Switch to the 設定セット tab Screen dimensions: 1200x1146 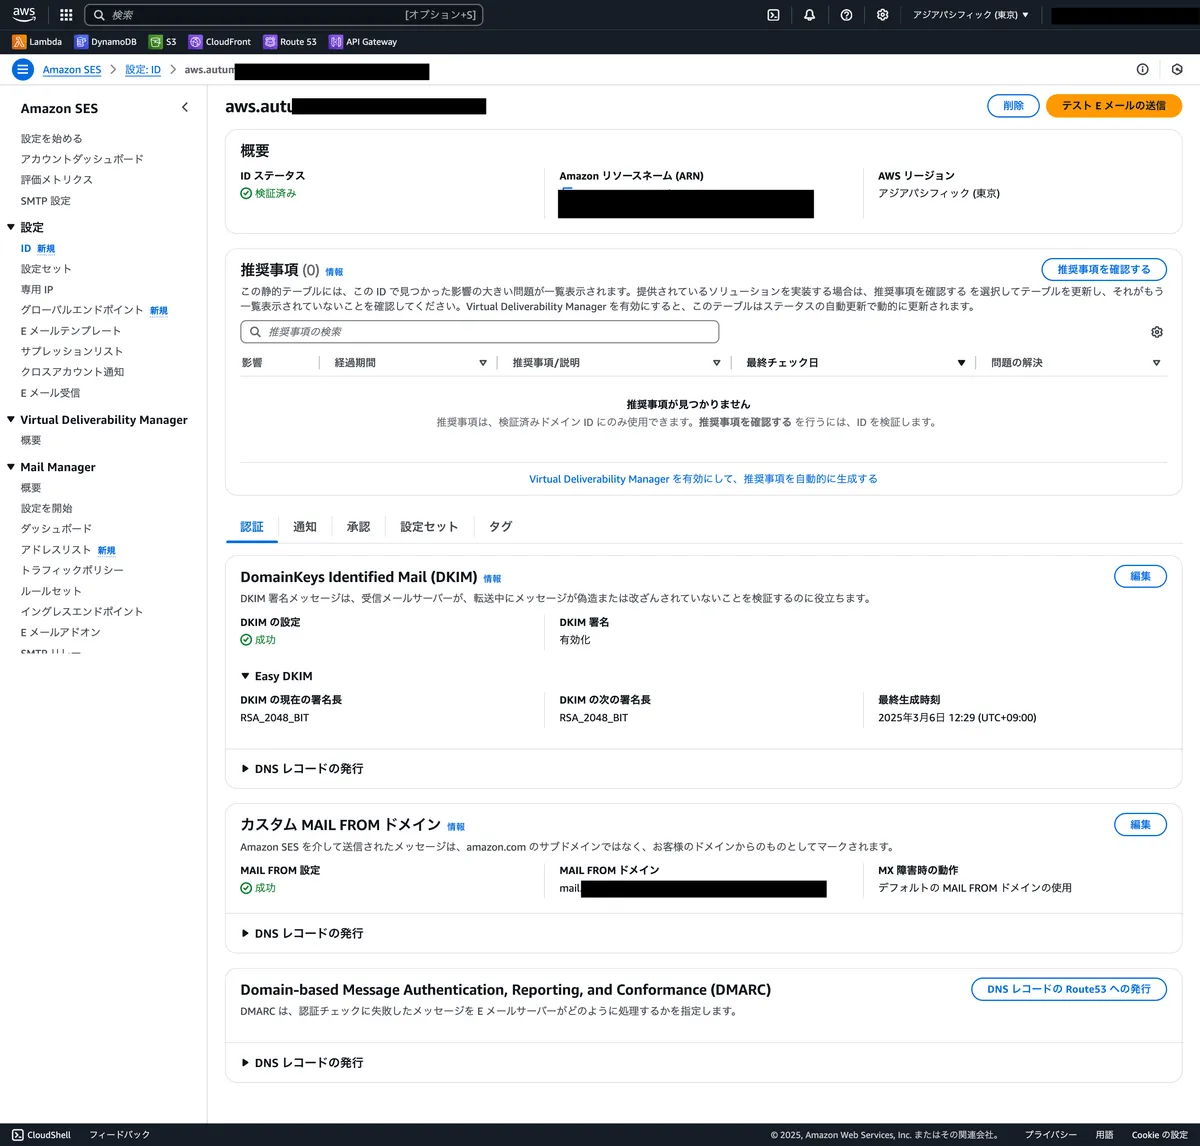429,527
